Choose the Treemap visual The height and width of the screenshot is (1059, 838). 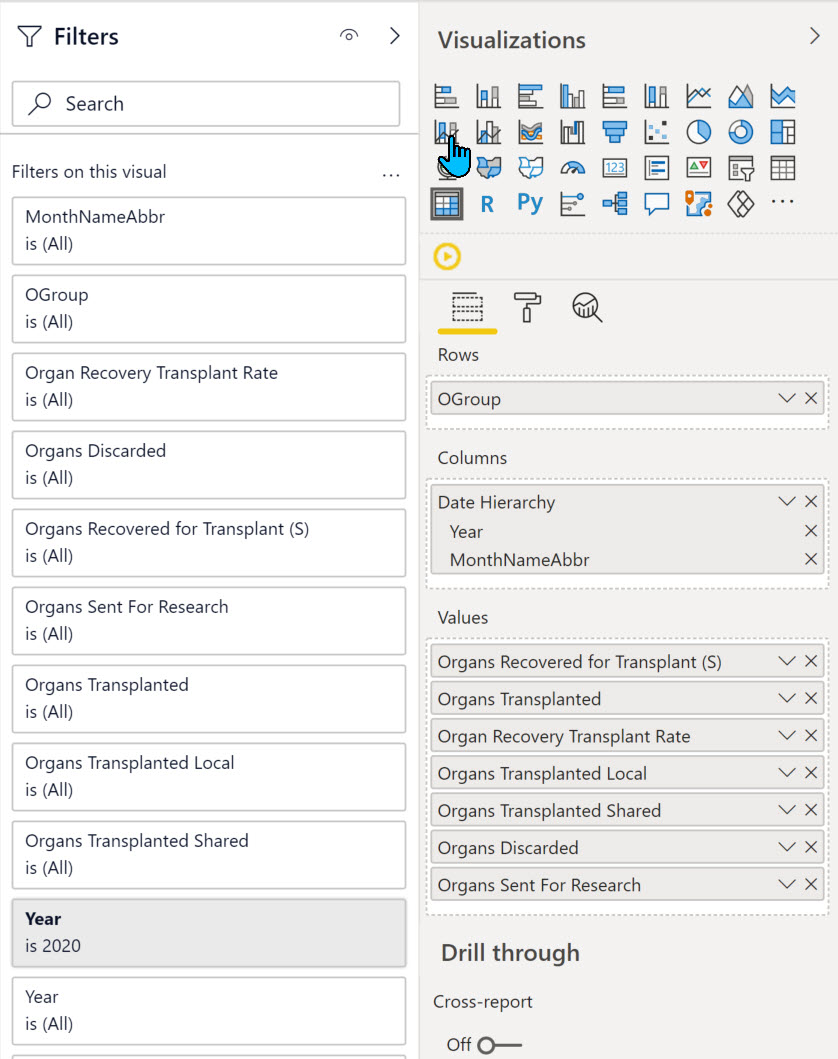pos(783,132)
